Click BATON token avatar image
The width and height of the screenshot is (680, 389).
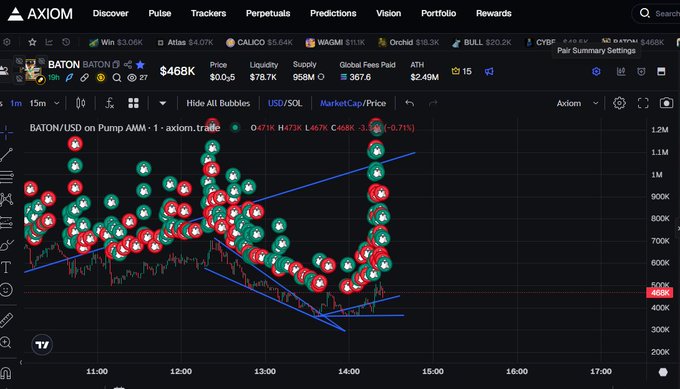[33, 70]
